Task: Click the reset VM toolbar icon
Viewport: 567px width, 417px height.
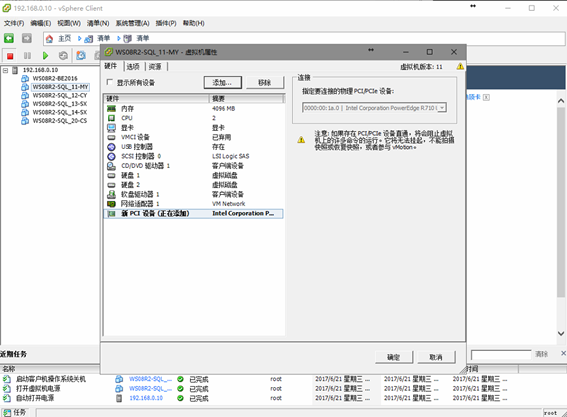Action: click(x=63, y=56)
